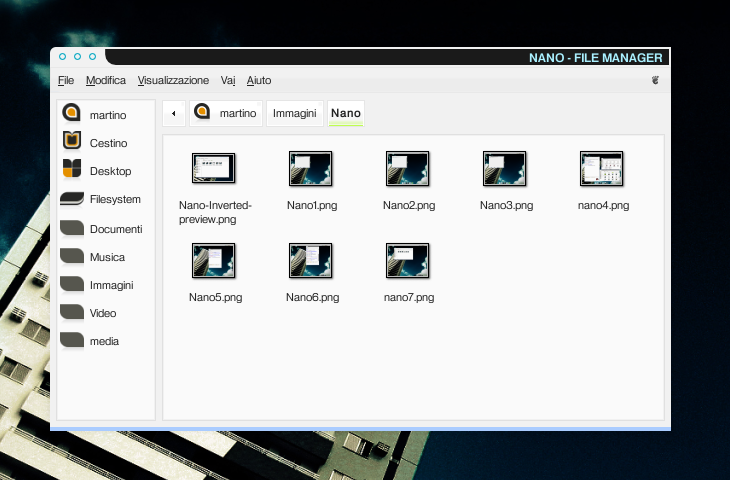
Task: Open the Immagini folder icon in sidebar
Action: 72,284
